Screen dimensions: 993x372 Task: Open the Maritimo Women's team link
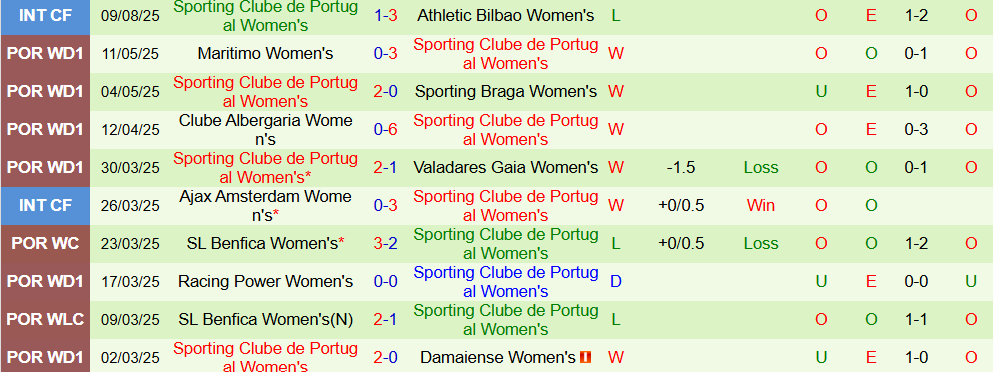click(265, 54)
